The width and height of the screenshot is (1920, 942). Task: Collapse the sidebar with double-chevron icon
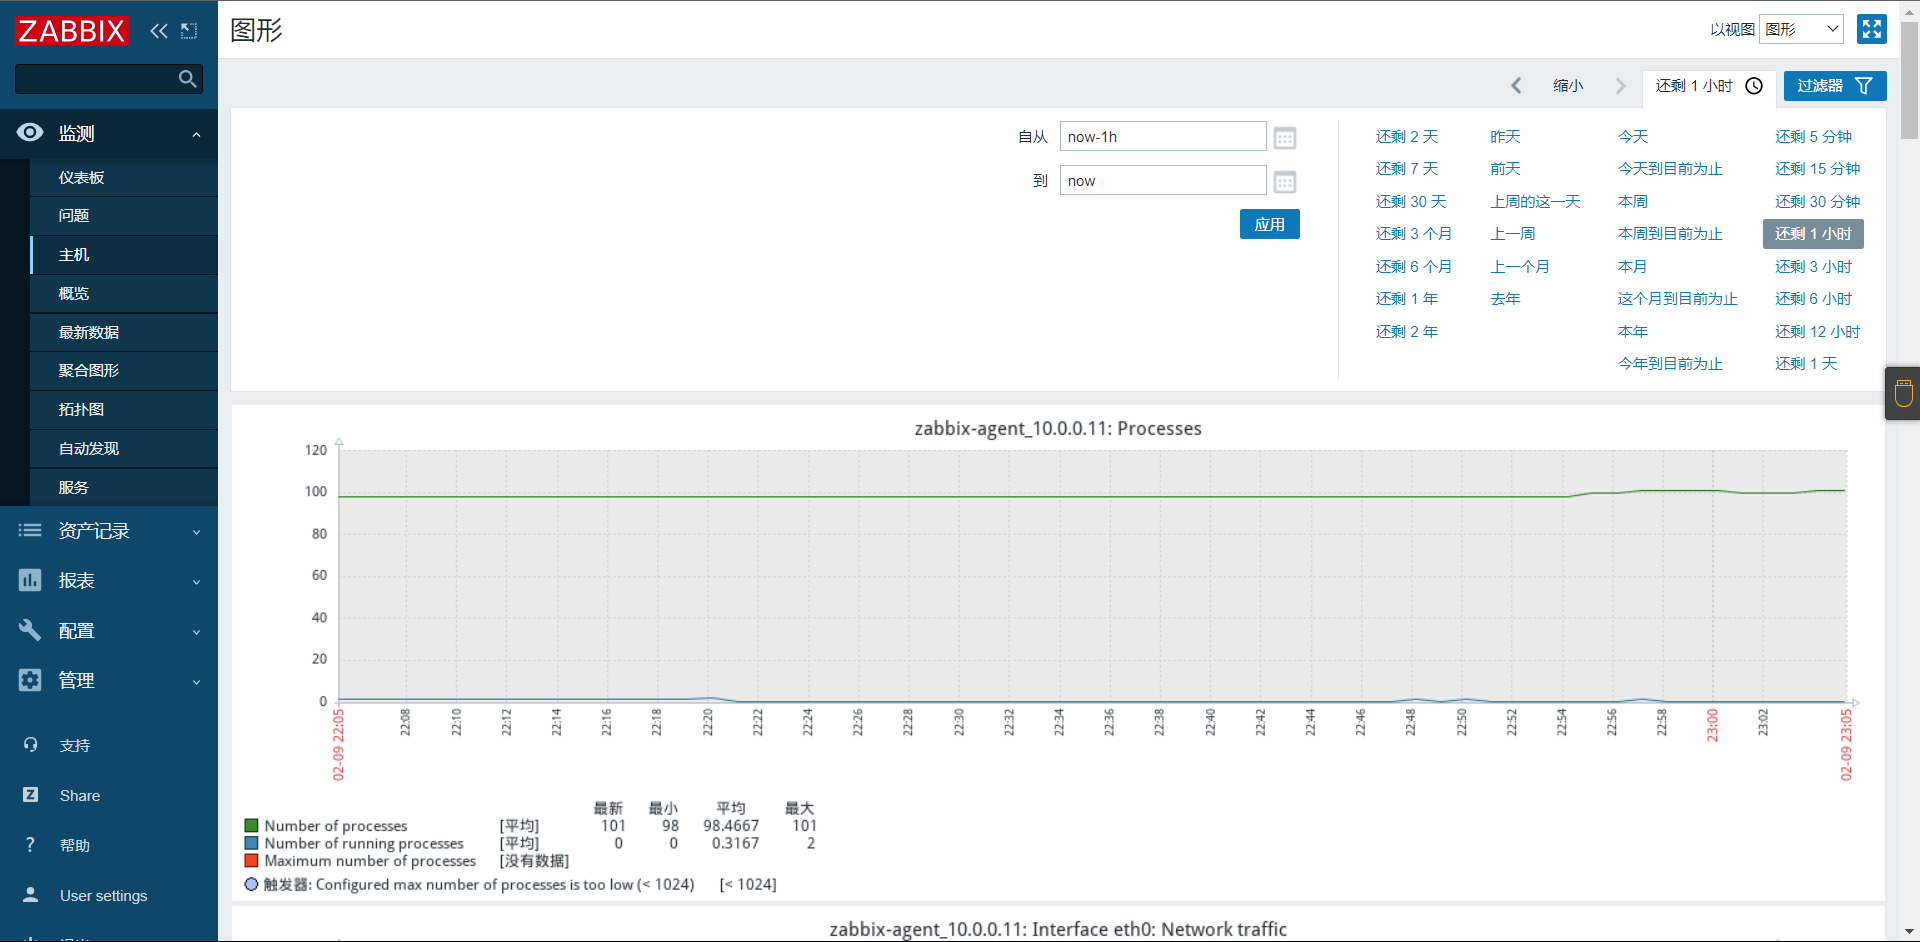click(x=159, y=31)
